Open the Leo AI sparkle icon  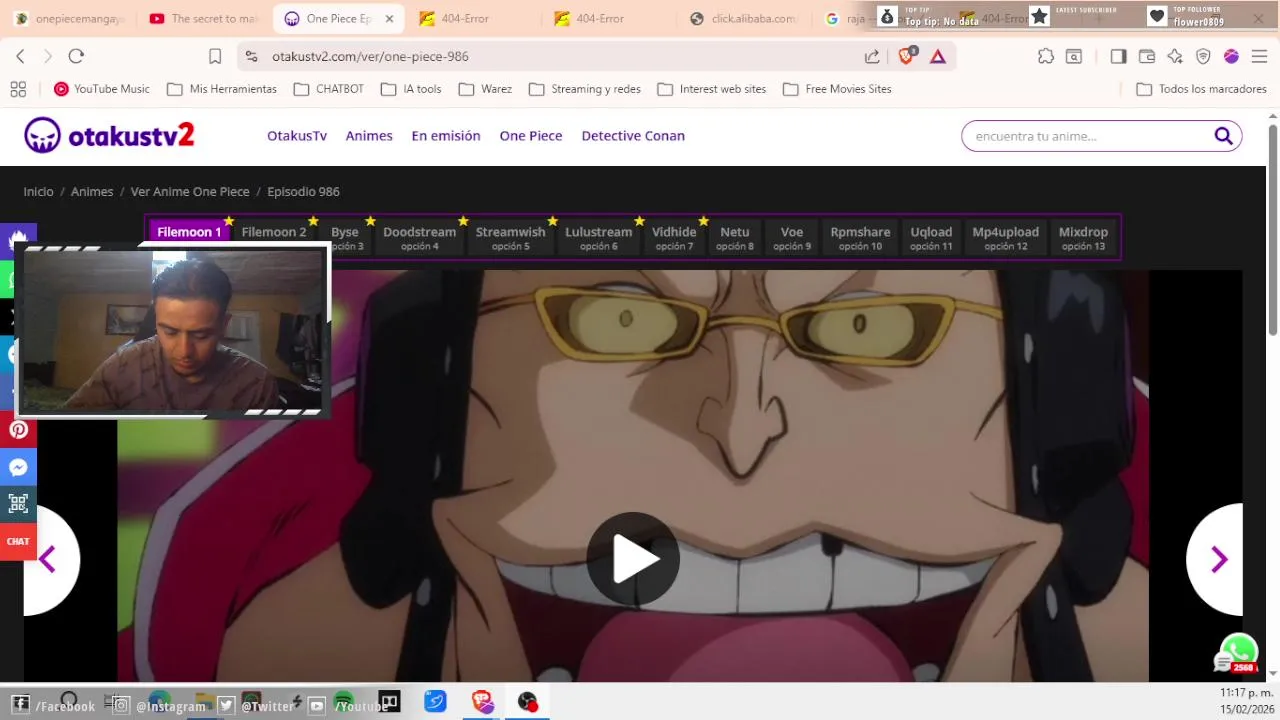tap(1175, 57)
